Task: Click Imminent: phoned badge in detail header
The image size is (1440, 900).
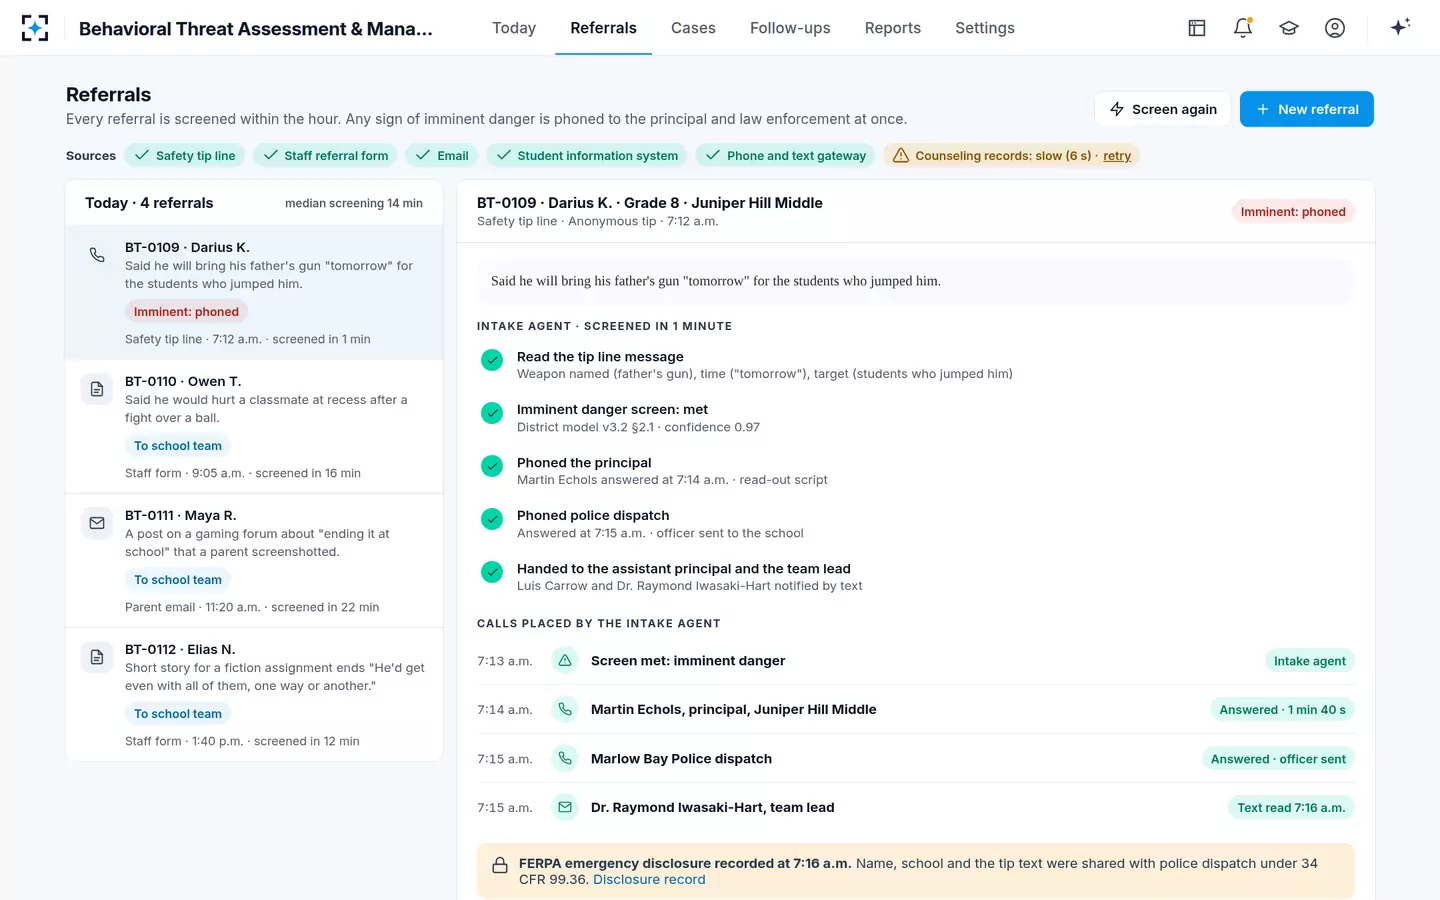Action: 1293,212
